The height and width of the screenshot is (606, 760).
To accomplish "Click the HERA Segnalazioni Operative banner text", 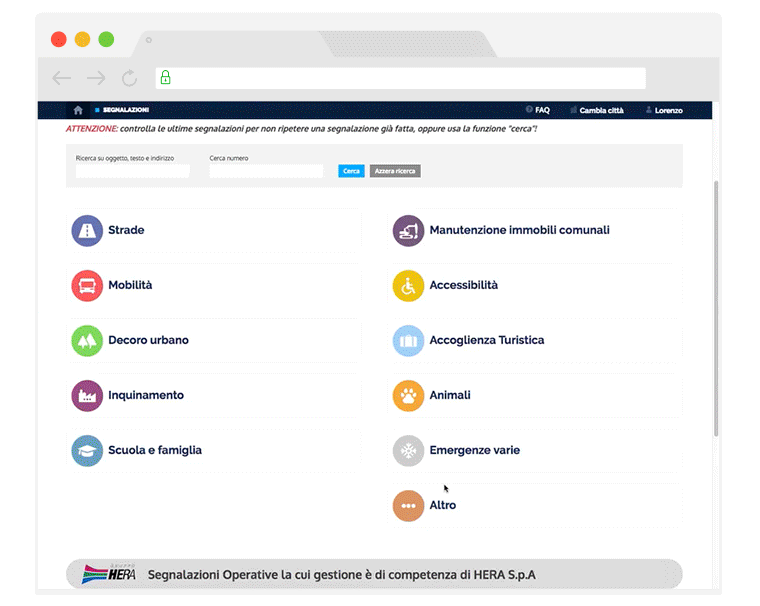I will pos(342,575).
